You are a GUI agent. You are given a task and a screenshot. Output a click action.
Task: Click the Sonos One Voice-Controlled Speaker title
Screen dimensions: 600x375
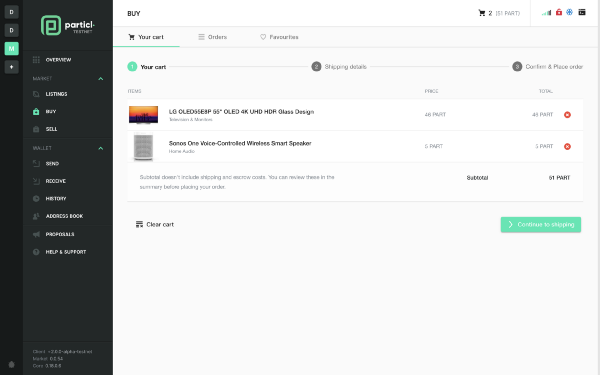point(240,143)
